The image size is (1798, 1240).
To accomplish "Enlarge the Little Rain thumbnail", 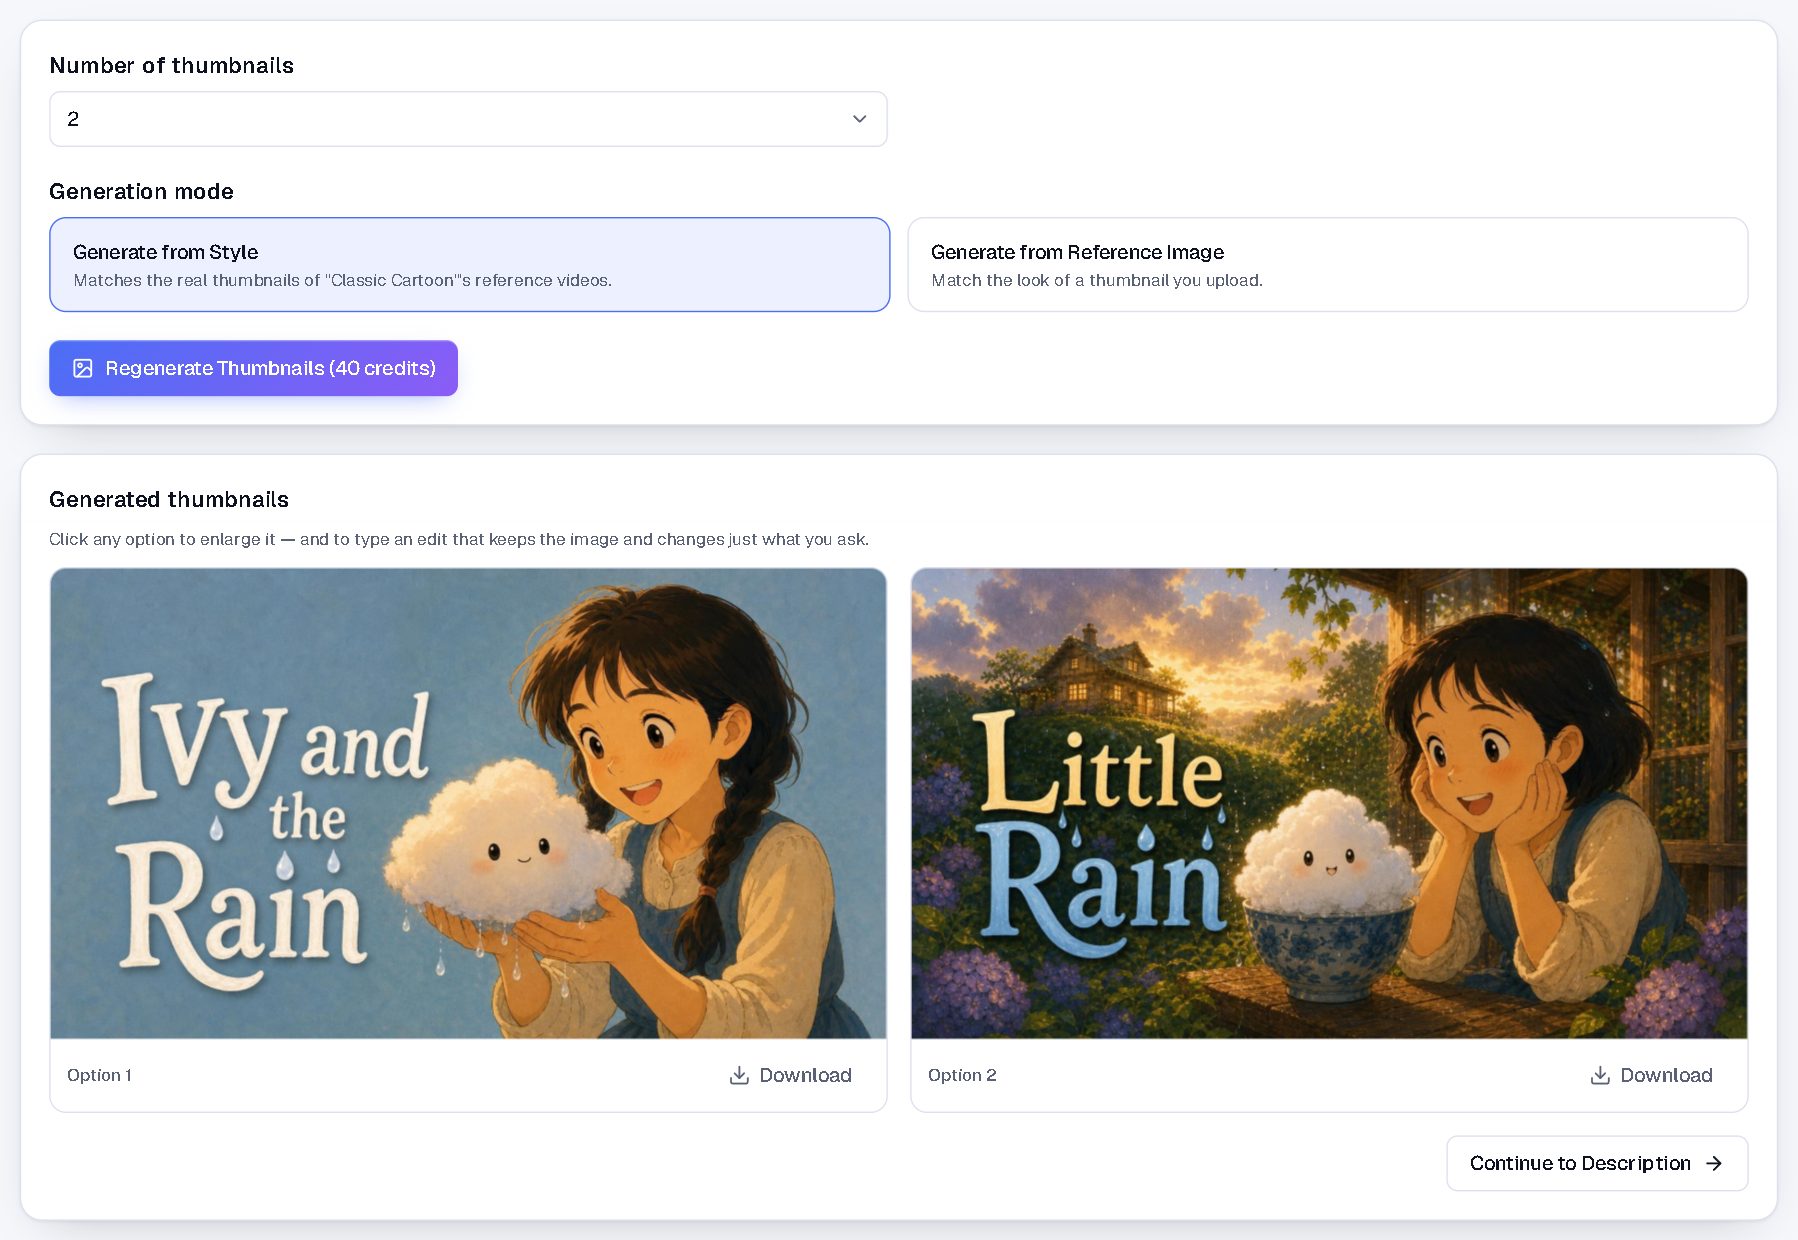I will tap(1329, 803).
